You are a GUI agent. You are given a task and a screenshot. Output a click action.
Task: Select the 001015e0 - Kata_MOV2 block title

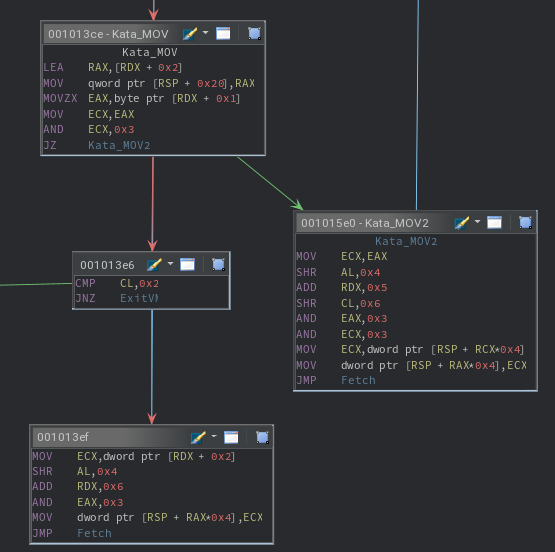click(365, 223)
